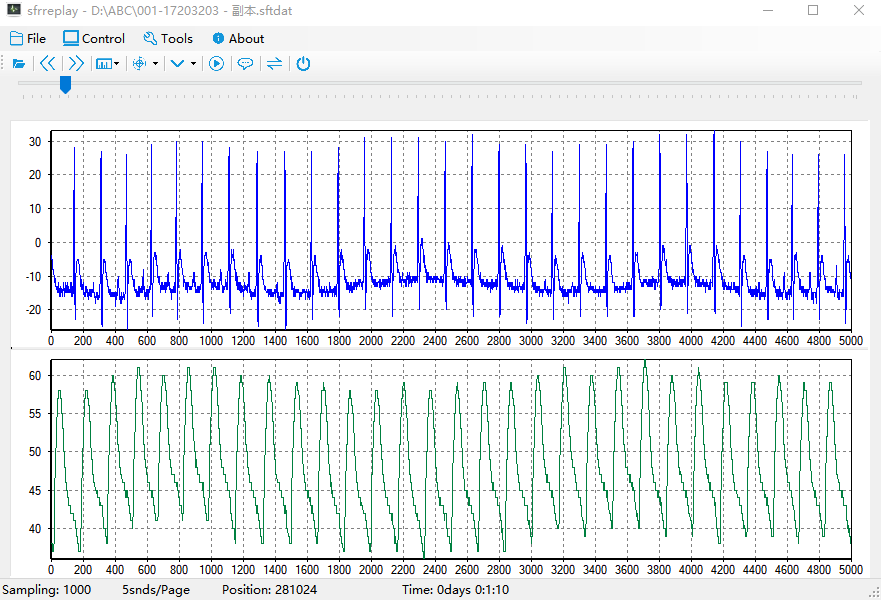Click the crosshair target icon
This screenshot has height=600, width=881.
tap(140, 64)
